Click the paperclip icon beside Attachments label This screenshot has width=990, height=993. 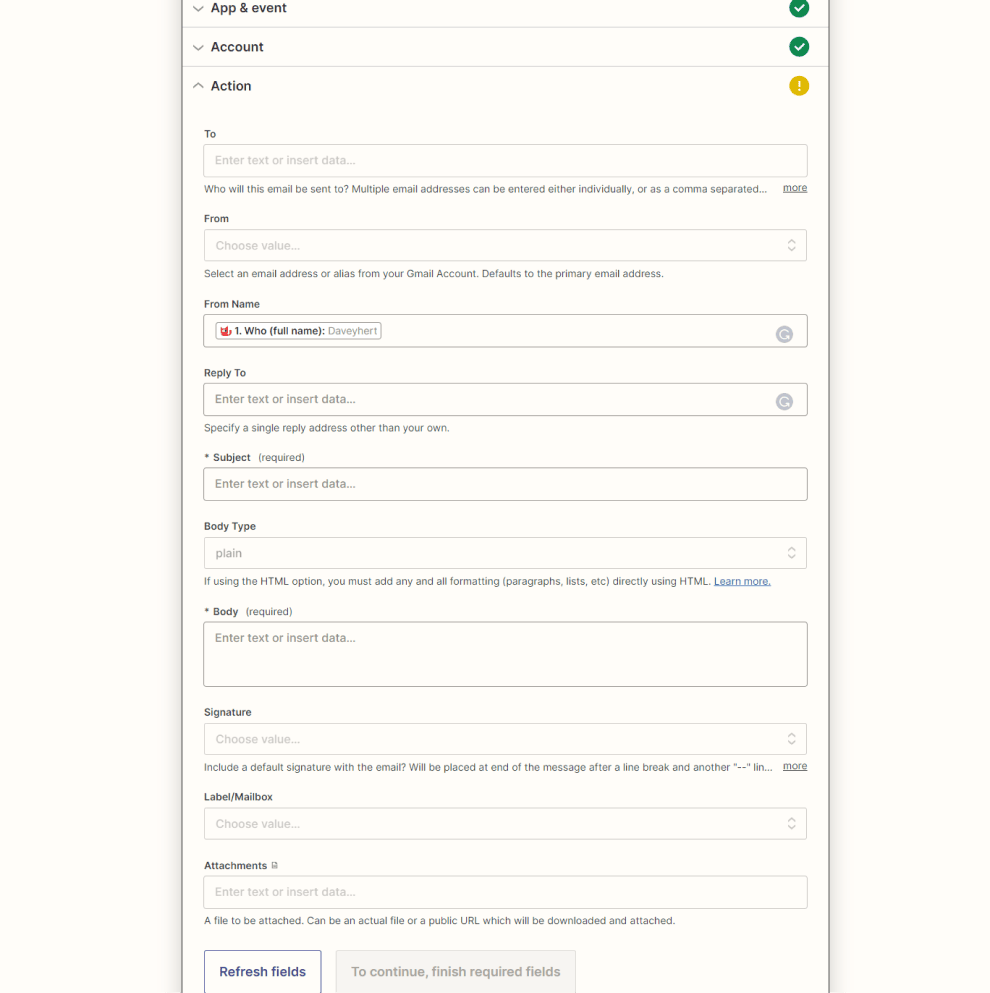click(273, 864)
